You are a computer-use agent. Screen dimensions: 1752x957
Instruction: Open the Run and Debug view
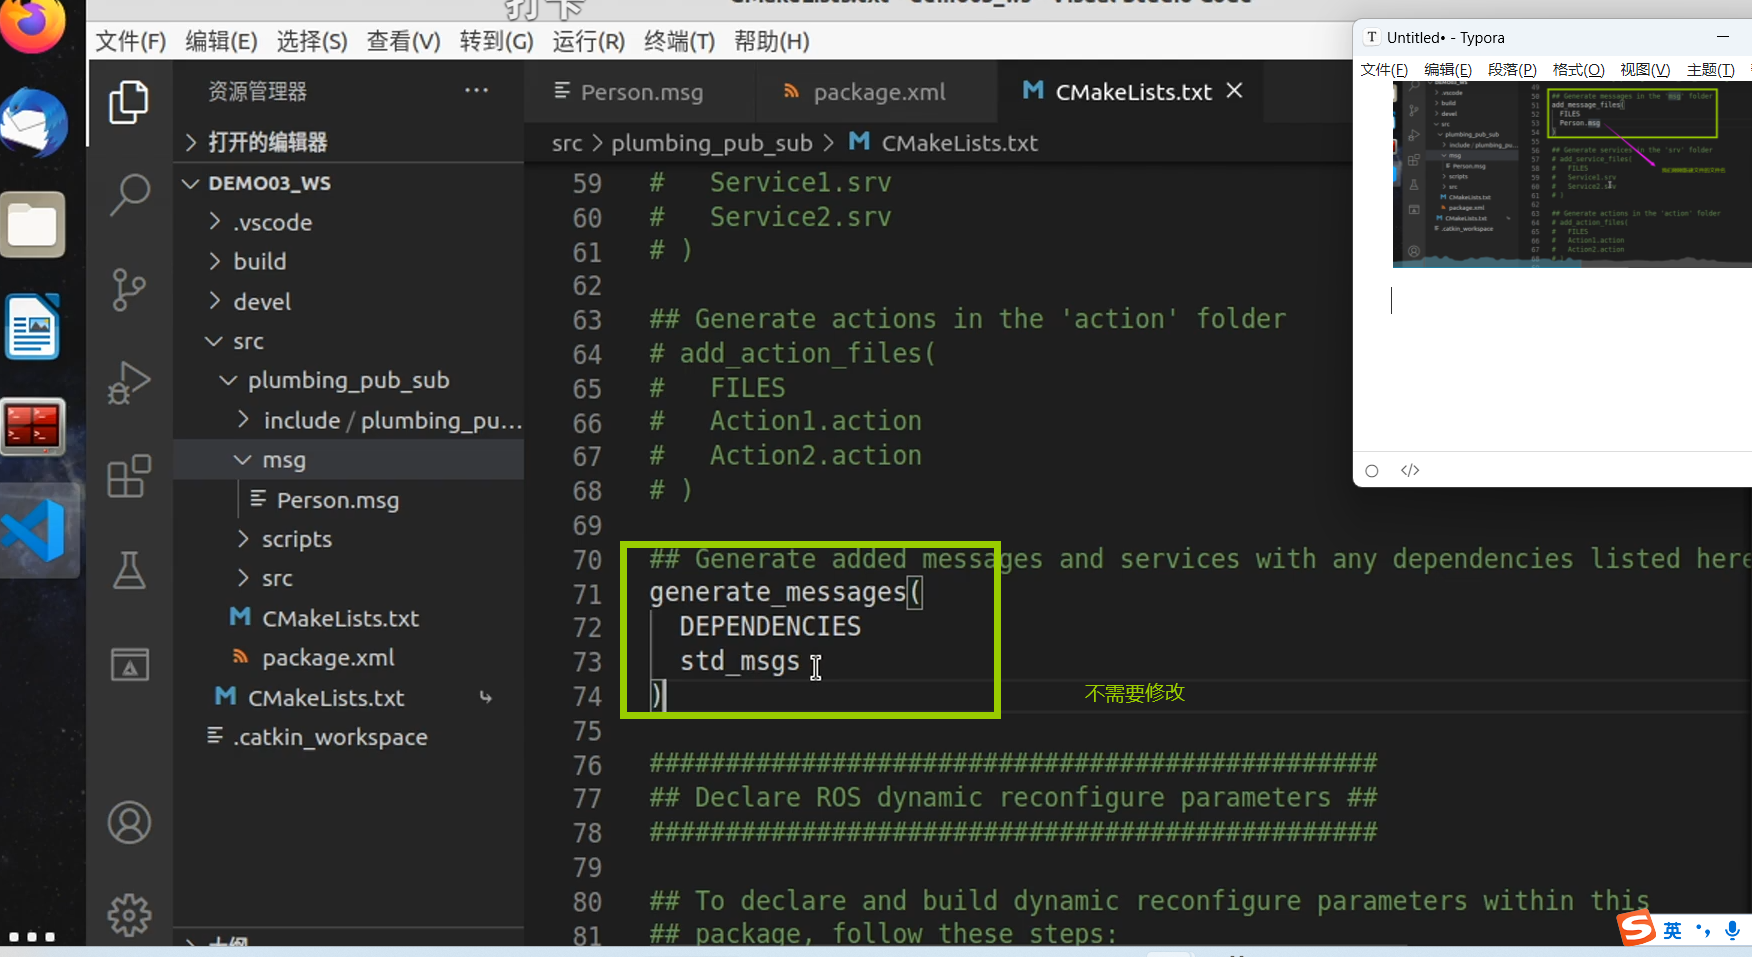(129, 383)
